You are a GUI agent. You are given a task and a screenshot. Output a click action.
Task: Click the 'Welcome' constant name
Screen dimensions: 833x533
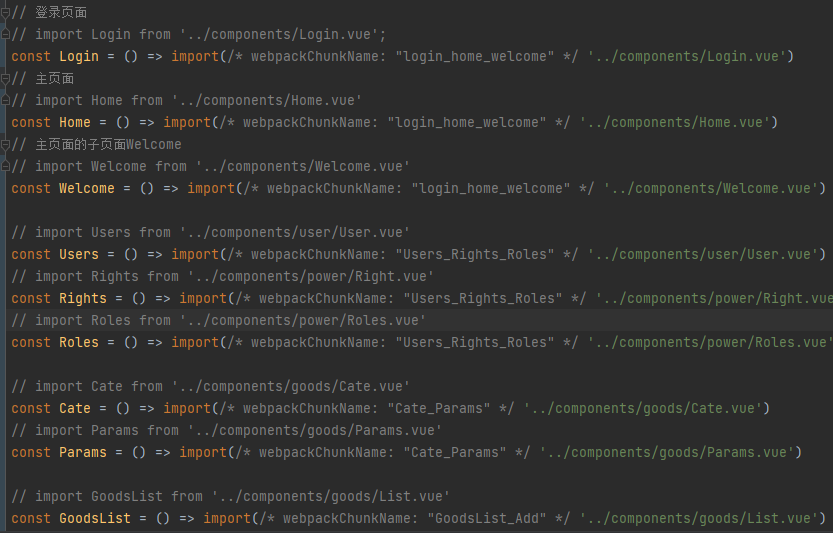pyautogui.click(x=87, y=188)
